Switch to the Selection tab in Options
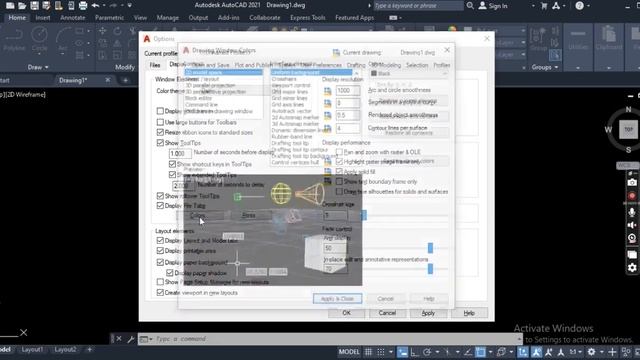Image resolution: width=640 pixels, height=360 pixels. click(x=417, y=65)
